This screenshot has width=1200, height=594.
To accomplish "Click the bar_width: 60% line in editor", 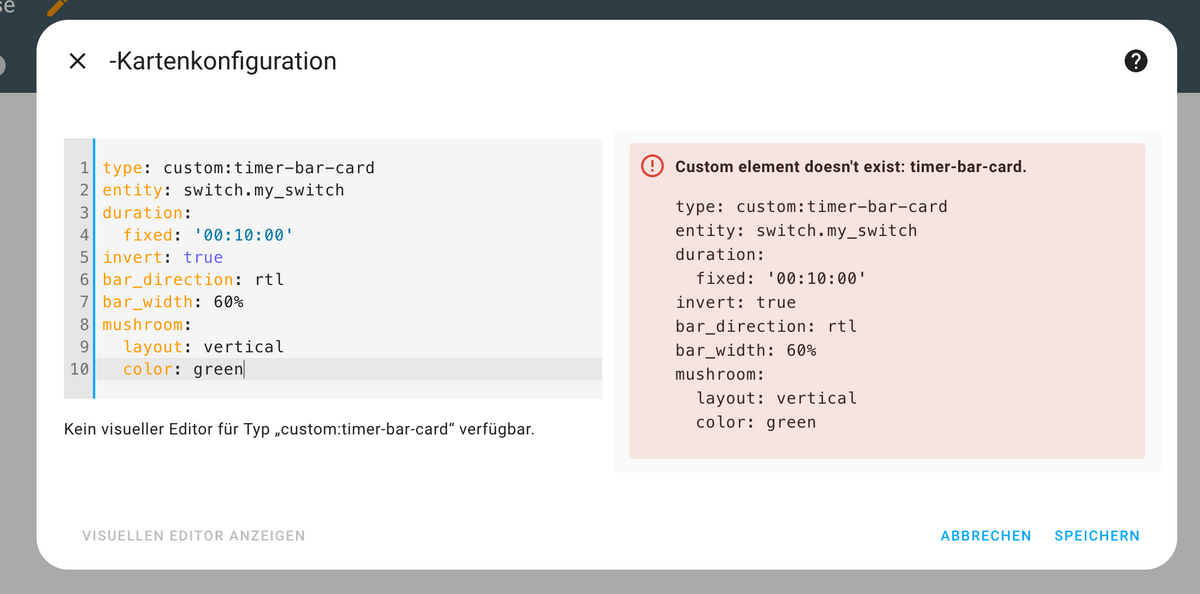I will pos(173,302).
